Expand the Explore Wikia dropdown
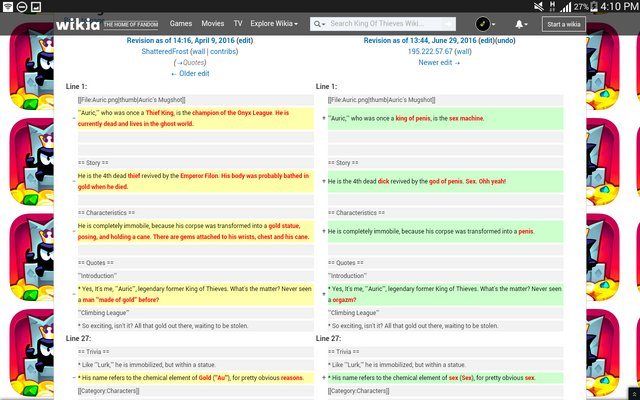 click(274, 24)
